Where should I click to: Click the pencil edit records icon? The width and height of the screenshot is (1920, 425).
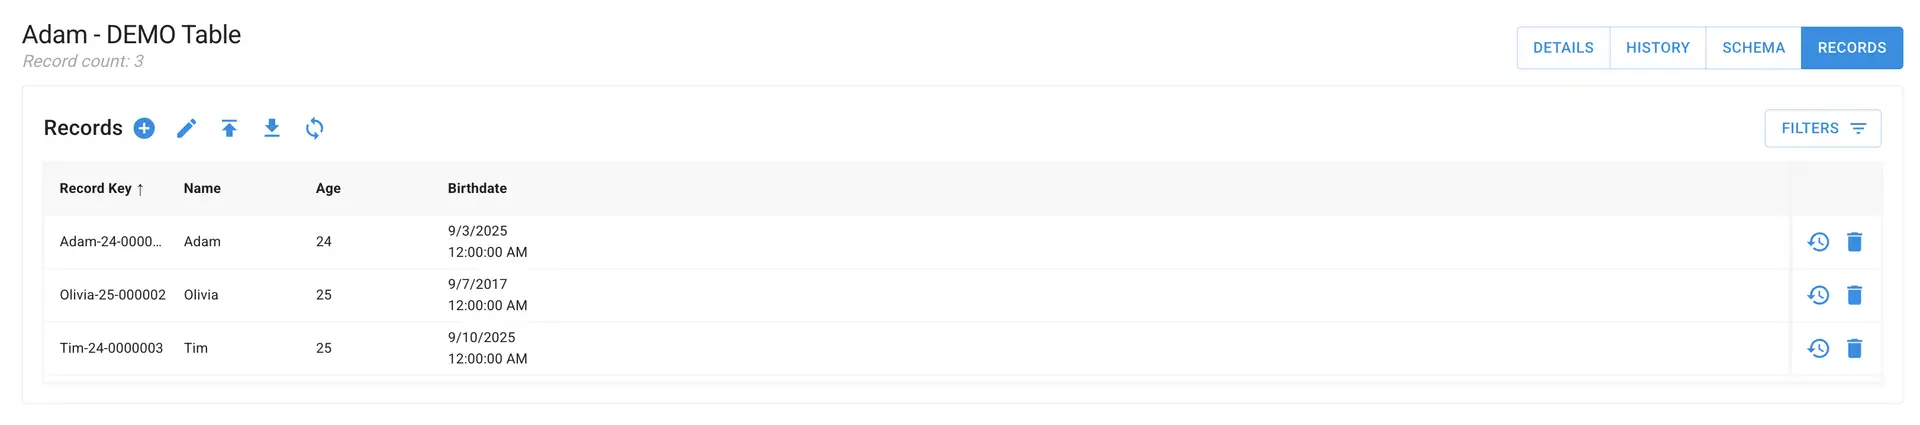[x=187, y=128]
